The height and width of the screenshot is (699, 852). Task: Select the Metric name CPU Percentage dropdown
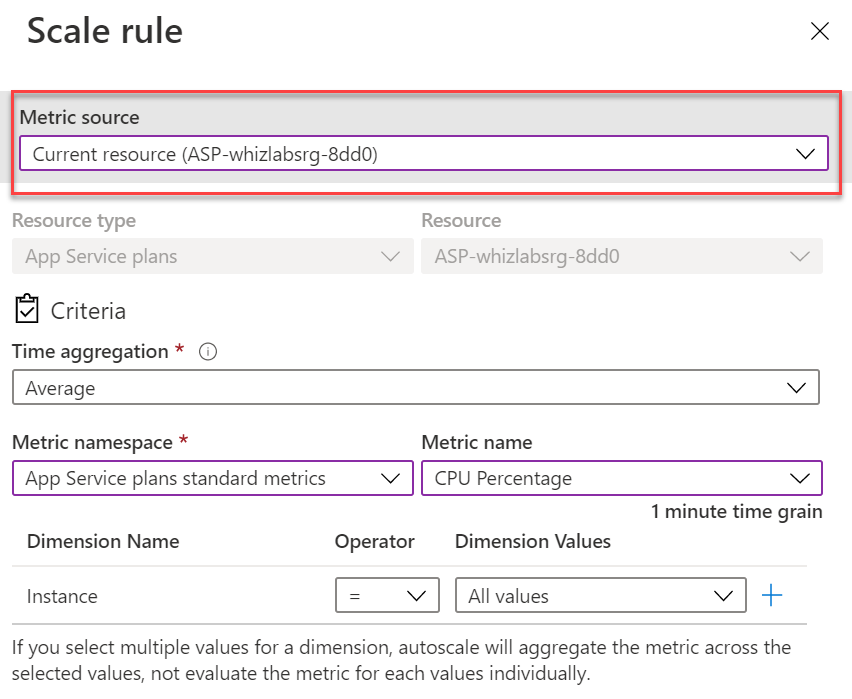pos(621,478)
